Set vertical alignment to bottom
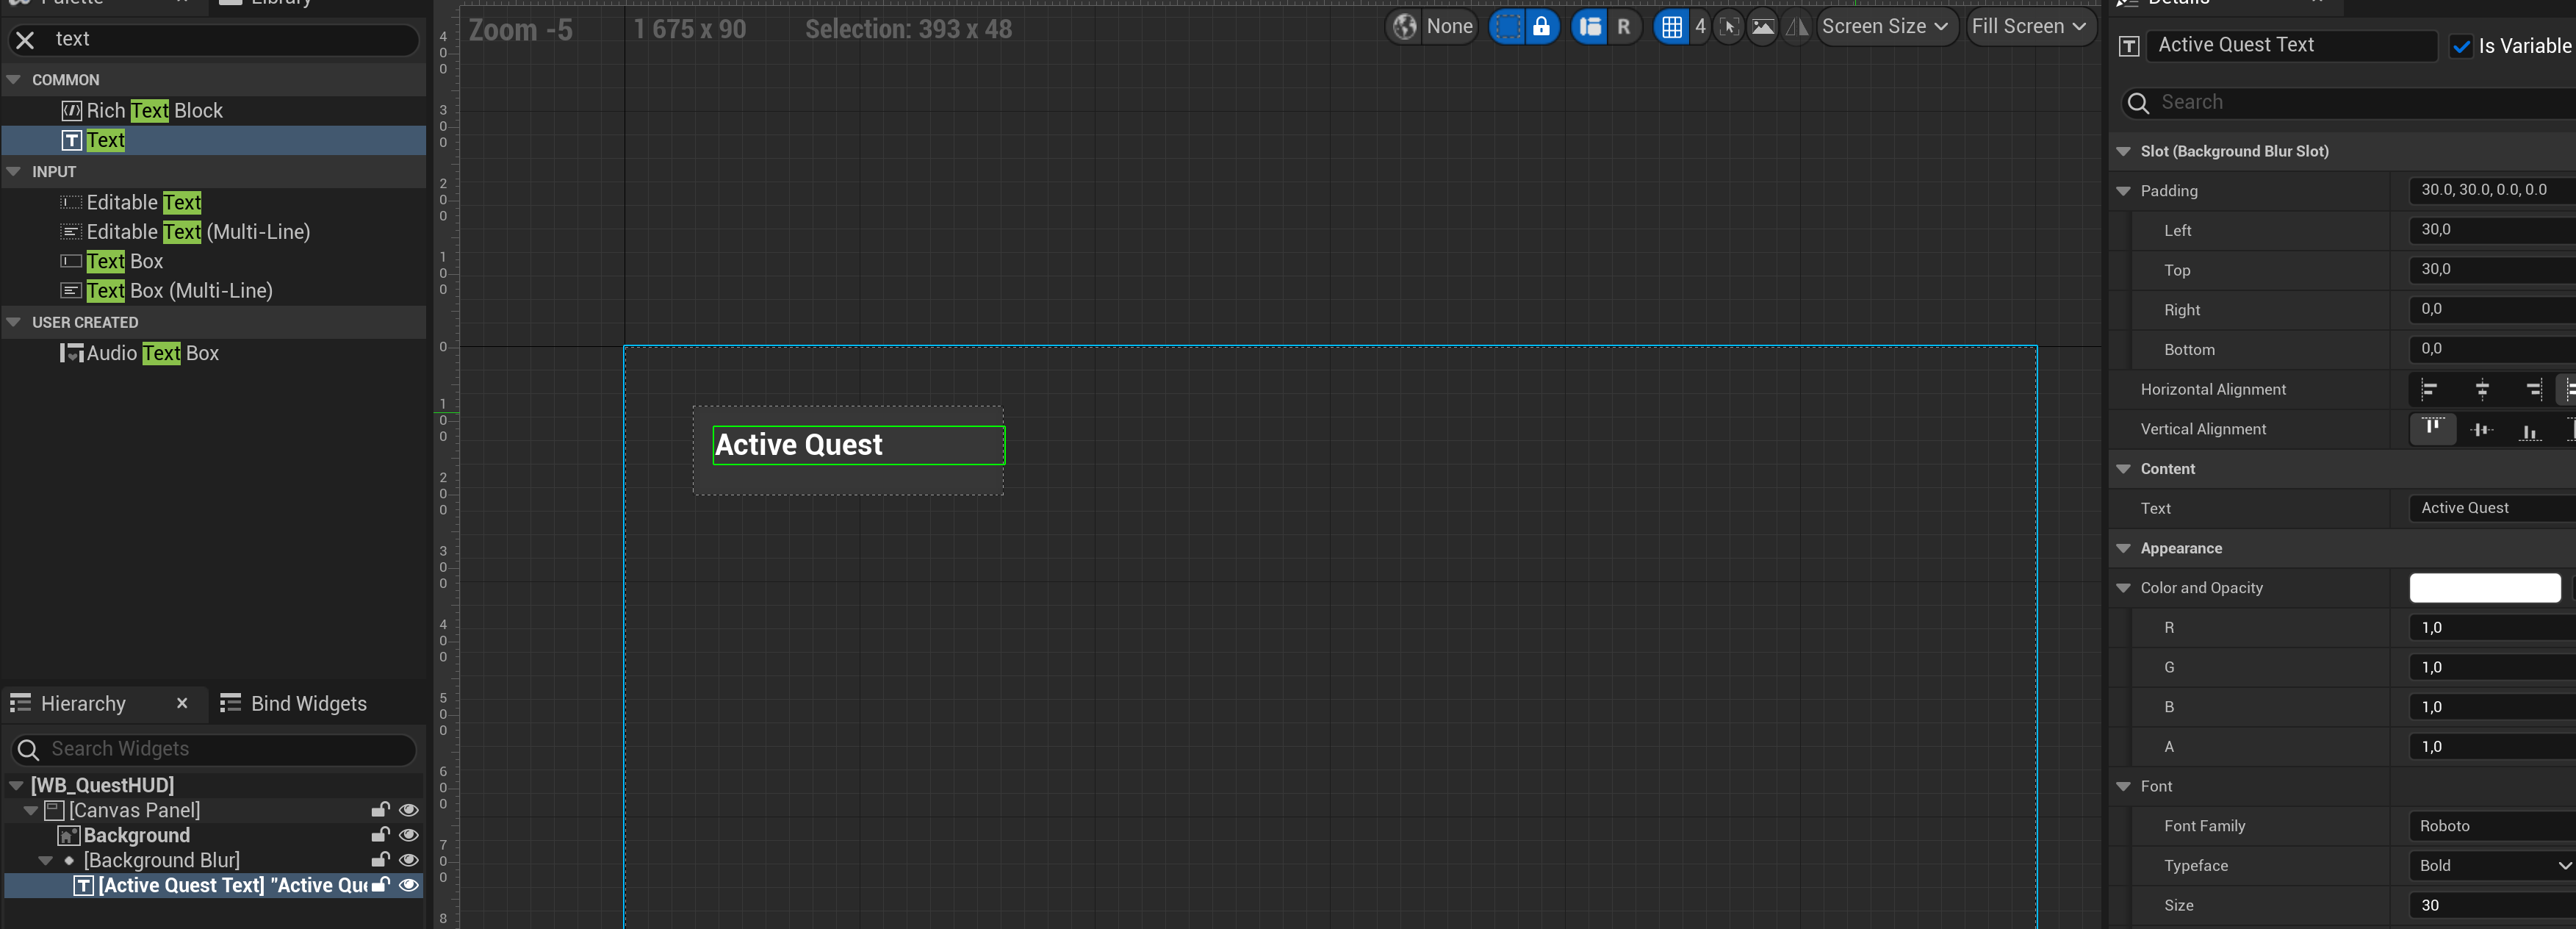Viewport: 2576px width, 929px height. point(2529,430)
